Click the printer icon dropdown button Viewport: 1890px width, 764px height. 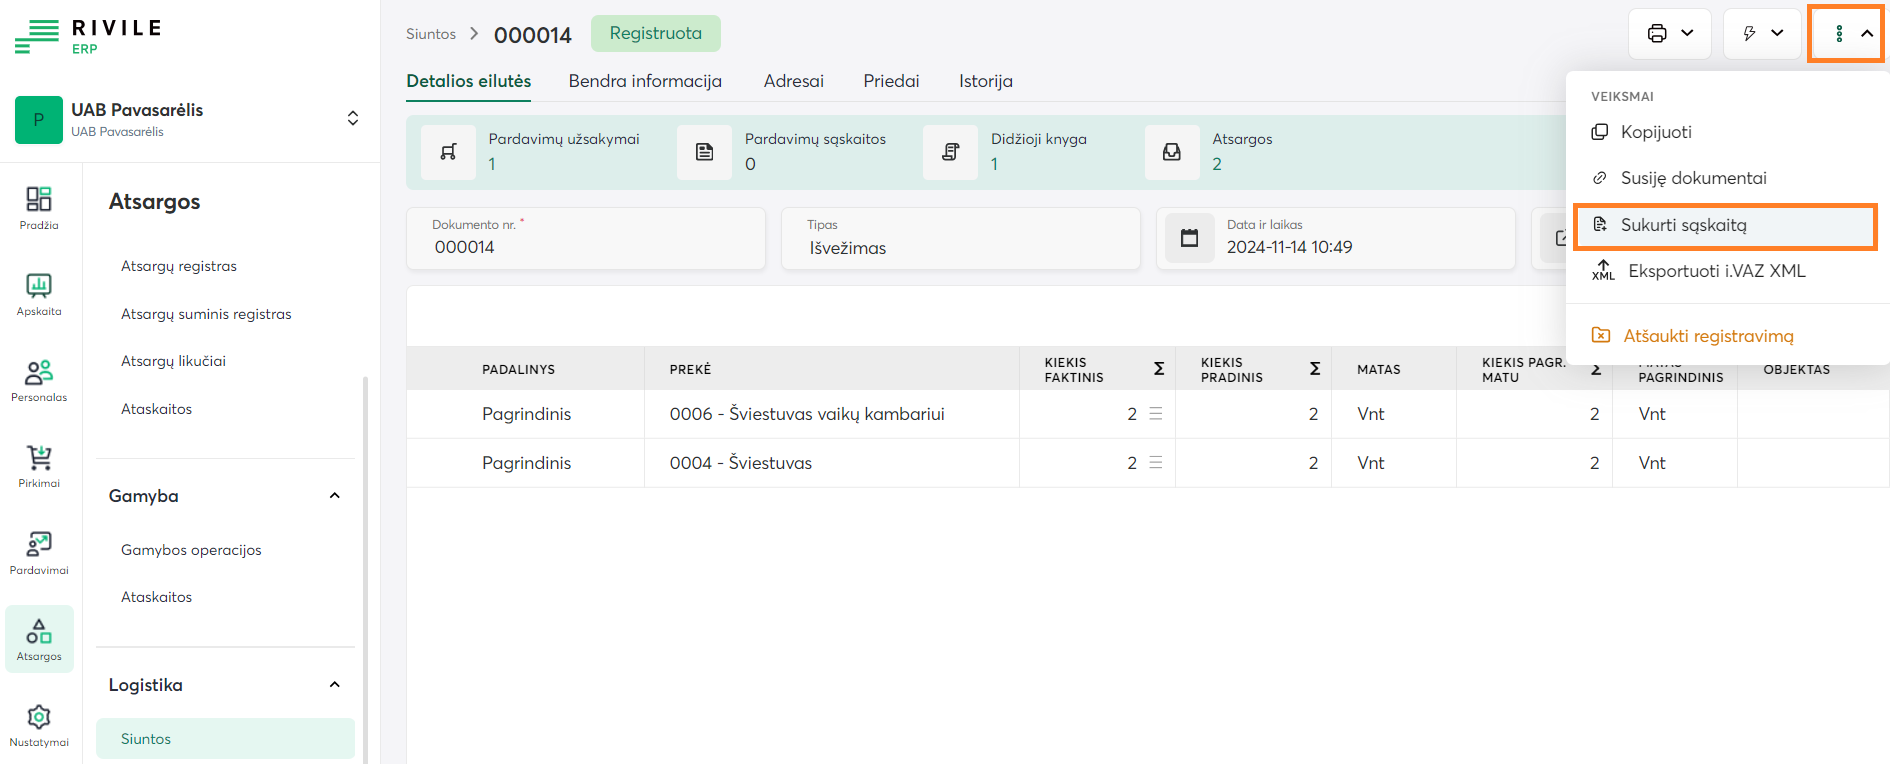(1670, 34)
